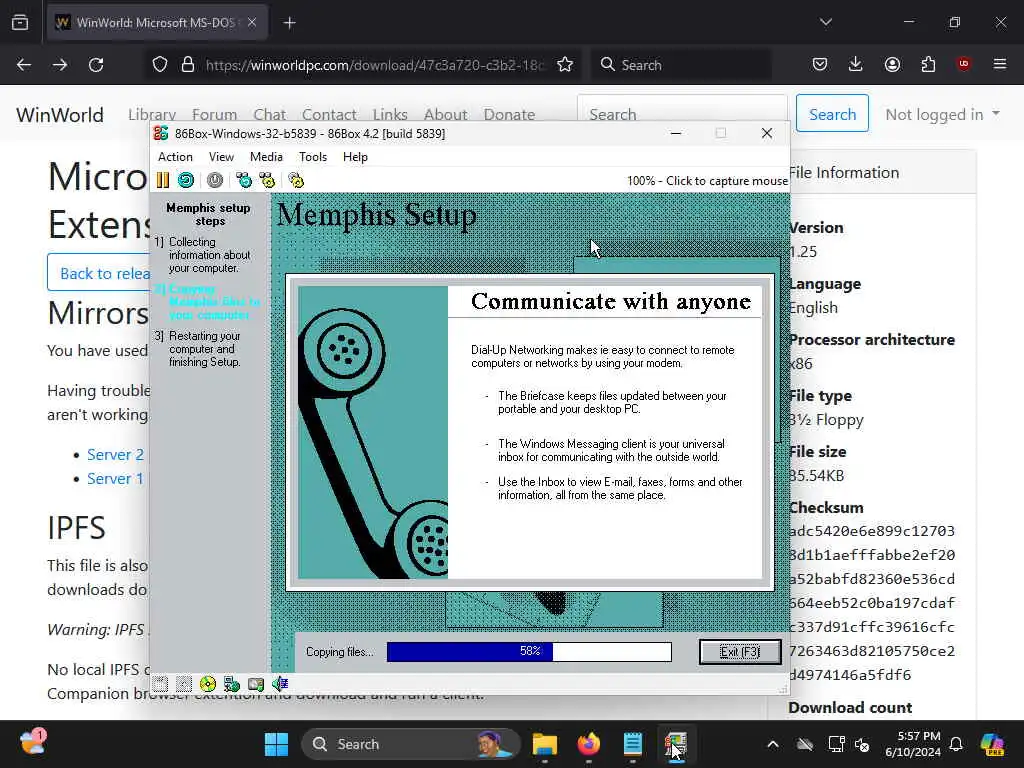This screenshot has height=768, width=1024.
Task: Open a new Firefox tab
Action: [x=289, y=23]
